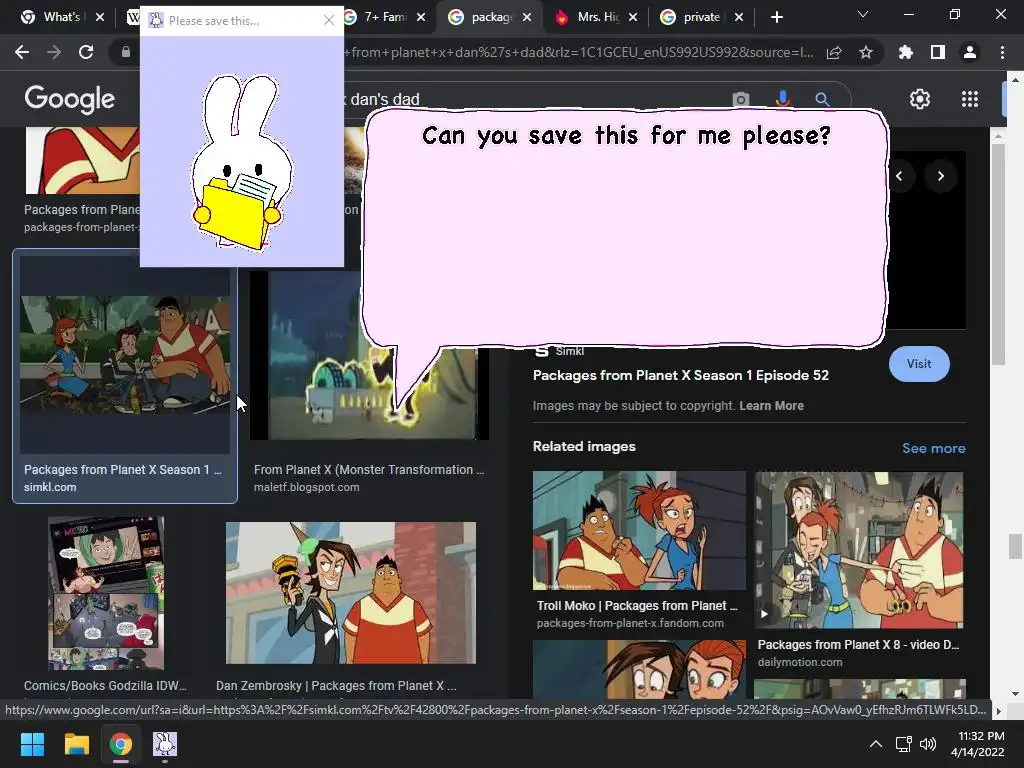Open the Extensions puzzle icon
Viewport: 1024px width, 768px height.
(x=906, y=52)
